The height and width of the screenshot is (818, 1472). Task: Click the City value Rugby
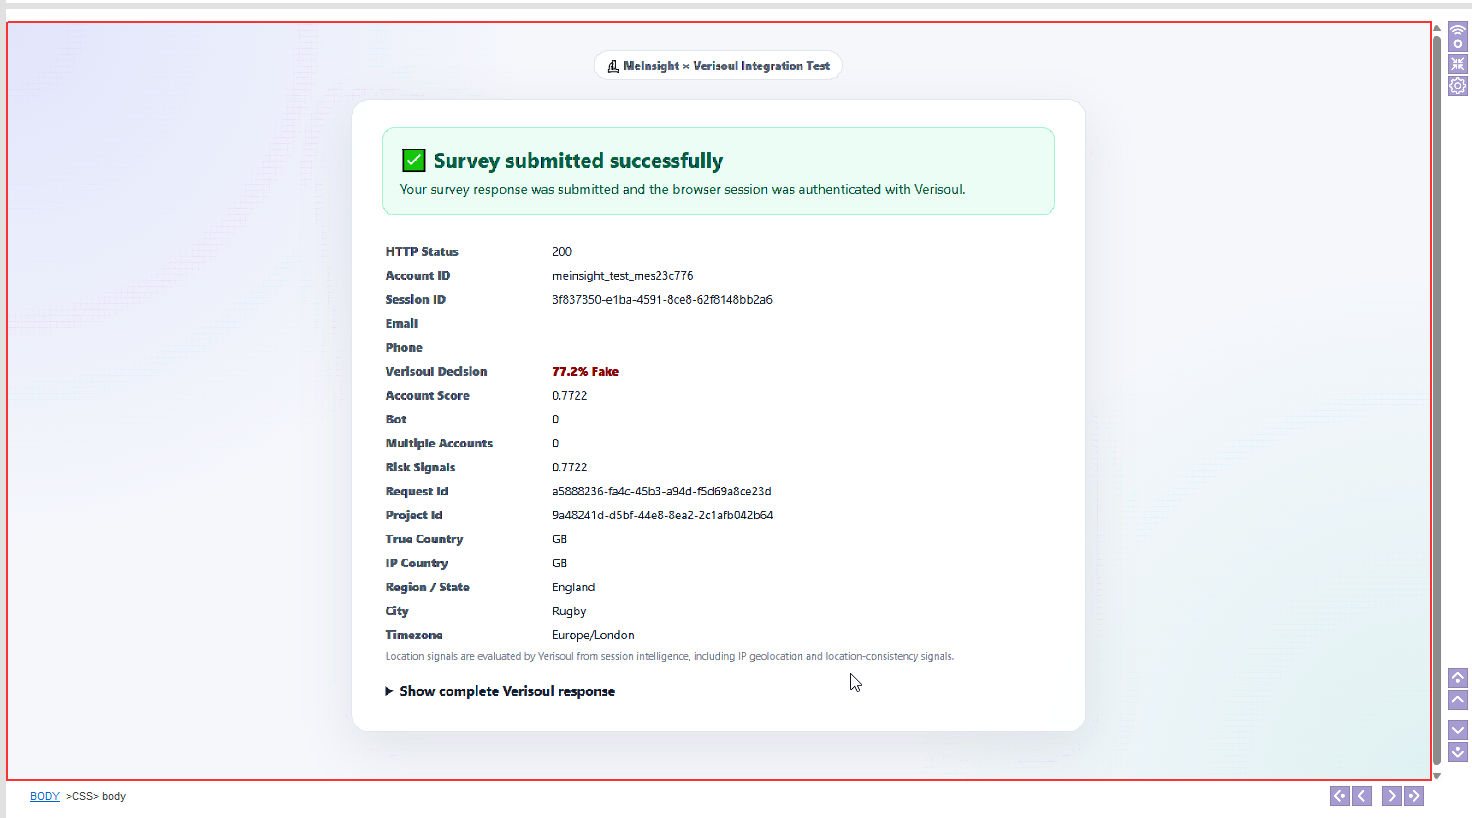569,612
